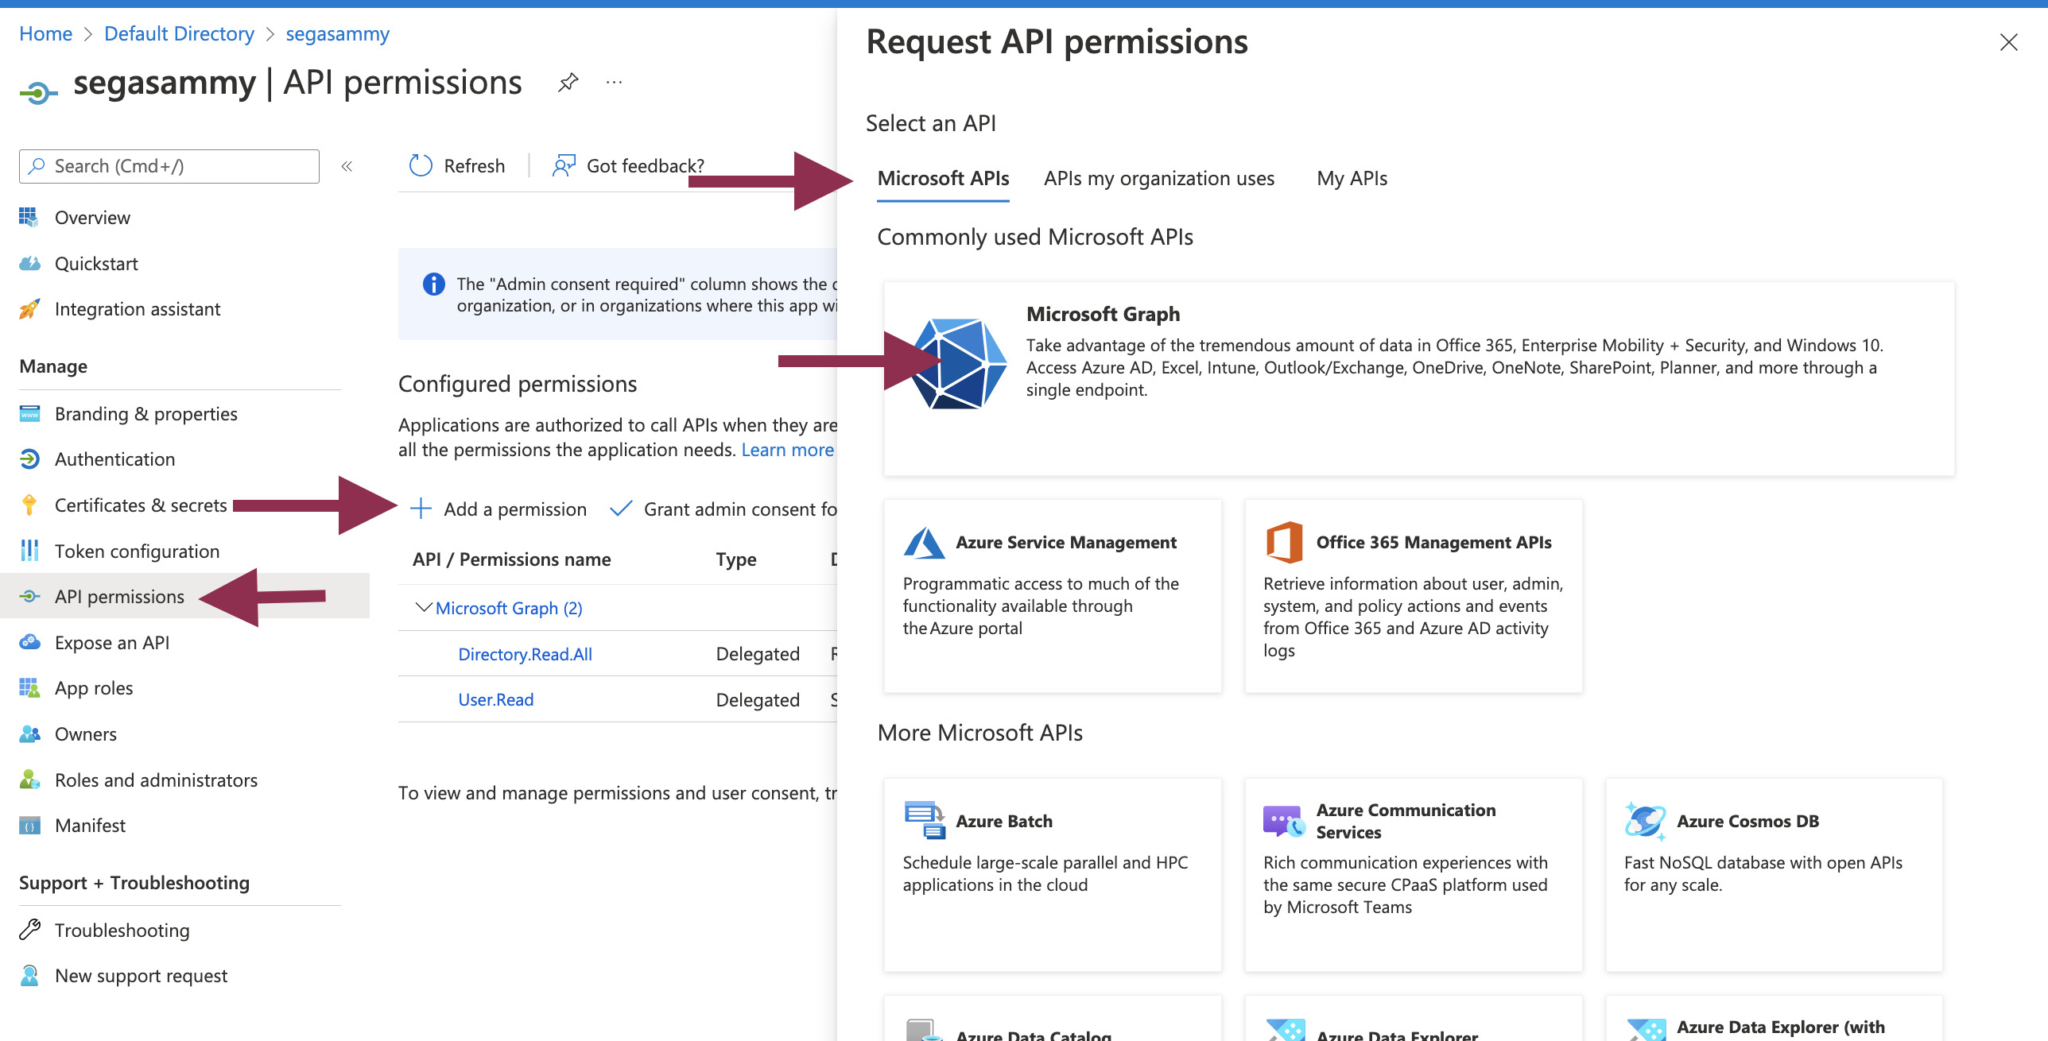This screenshot has height=1041, width=2048.
Task: Open Office 365 Management APIs via its icon
Action: pyautogui.click(x=1286, y=541)
